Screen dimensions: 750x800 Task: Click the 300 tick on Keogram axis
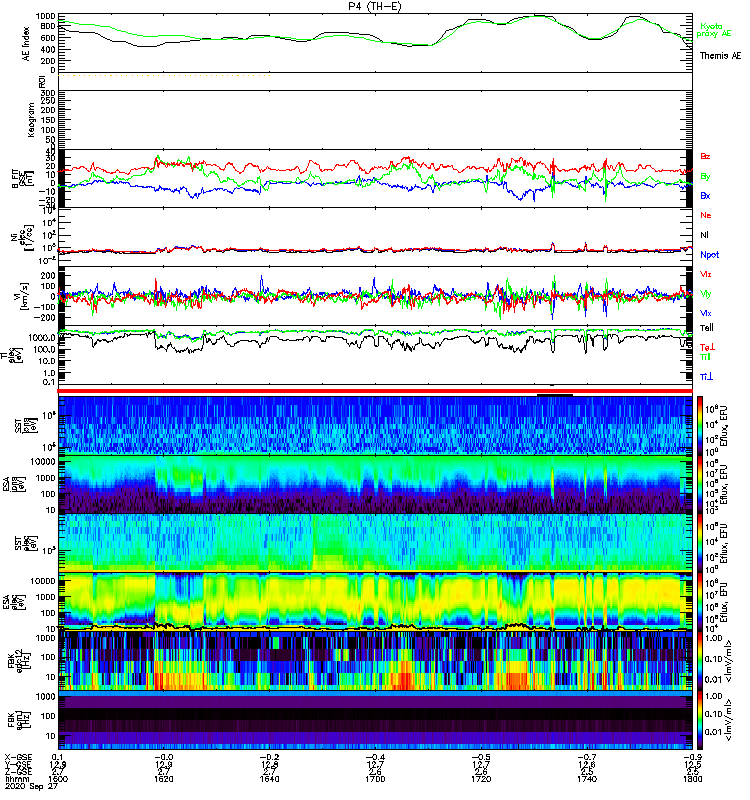click(x=48, y=93)
